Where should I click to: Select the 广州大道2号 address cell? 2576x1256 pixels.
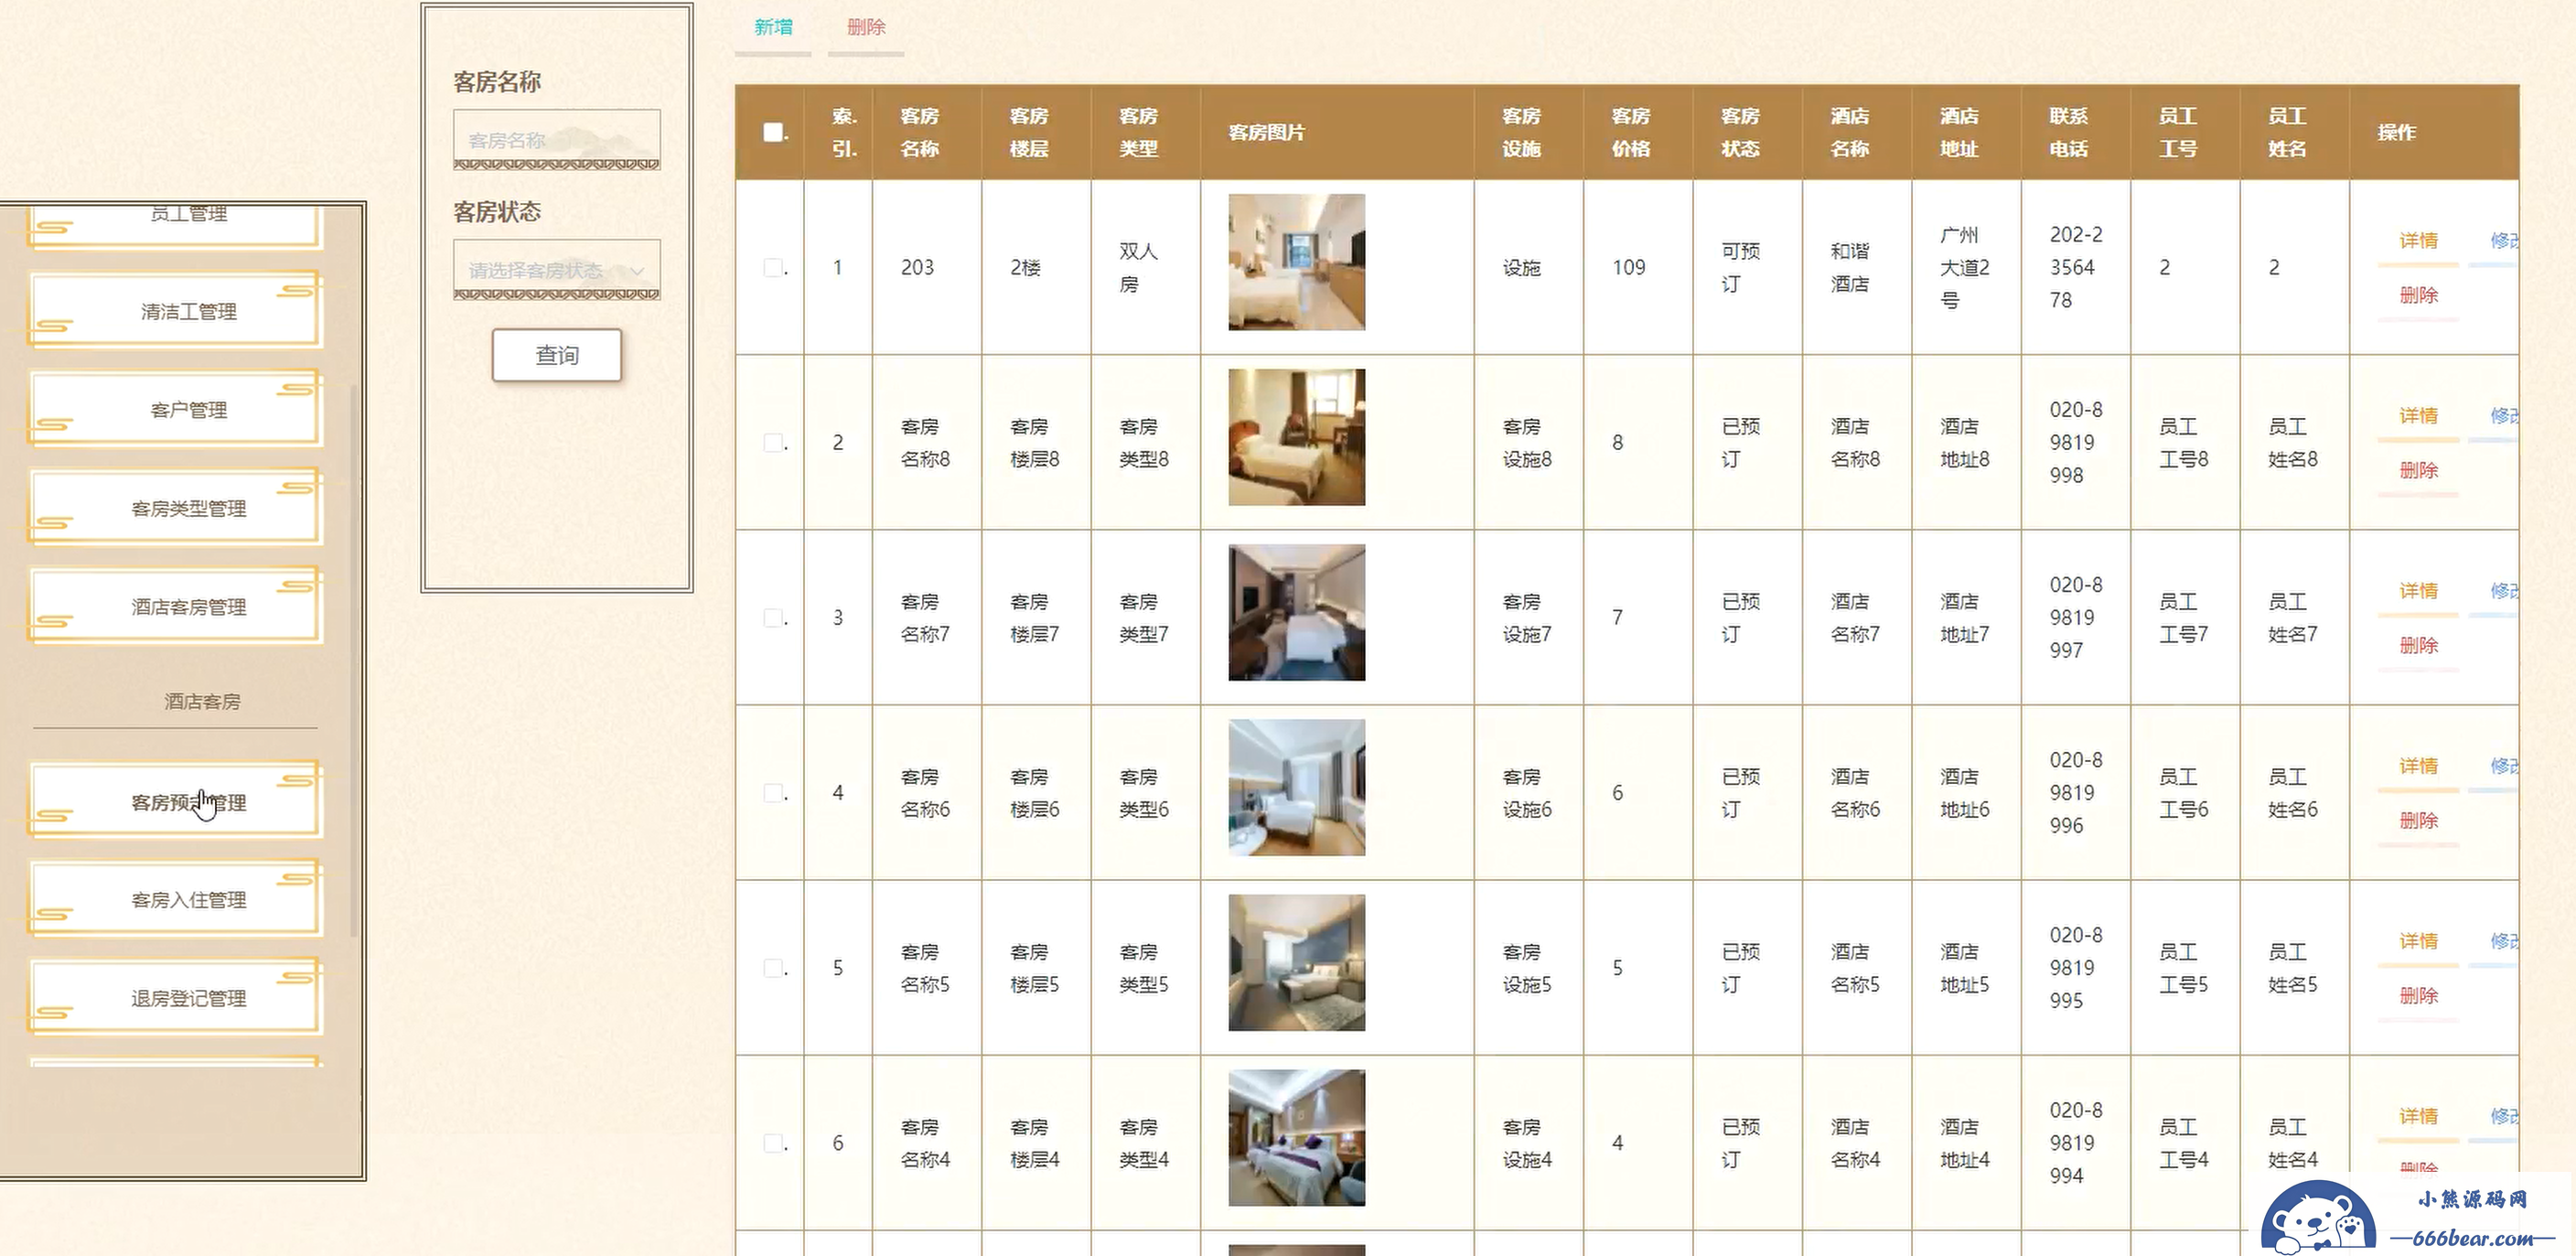pos(1964,267)
